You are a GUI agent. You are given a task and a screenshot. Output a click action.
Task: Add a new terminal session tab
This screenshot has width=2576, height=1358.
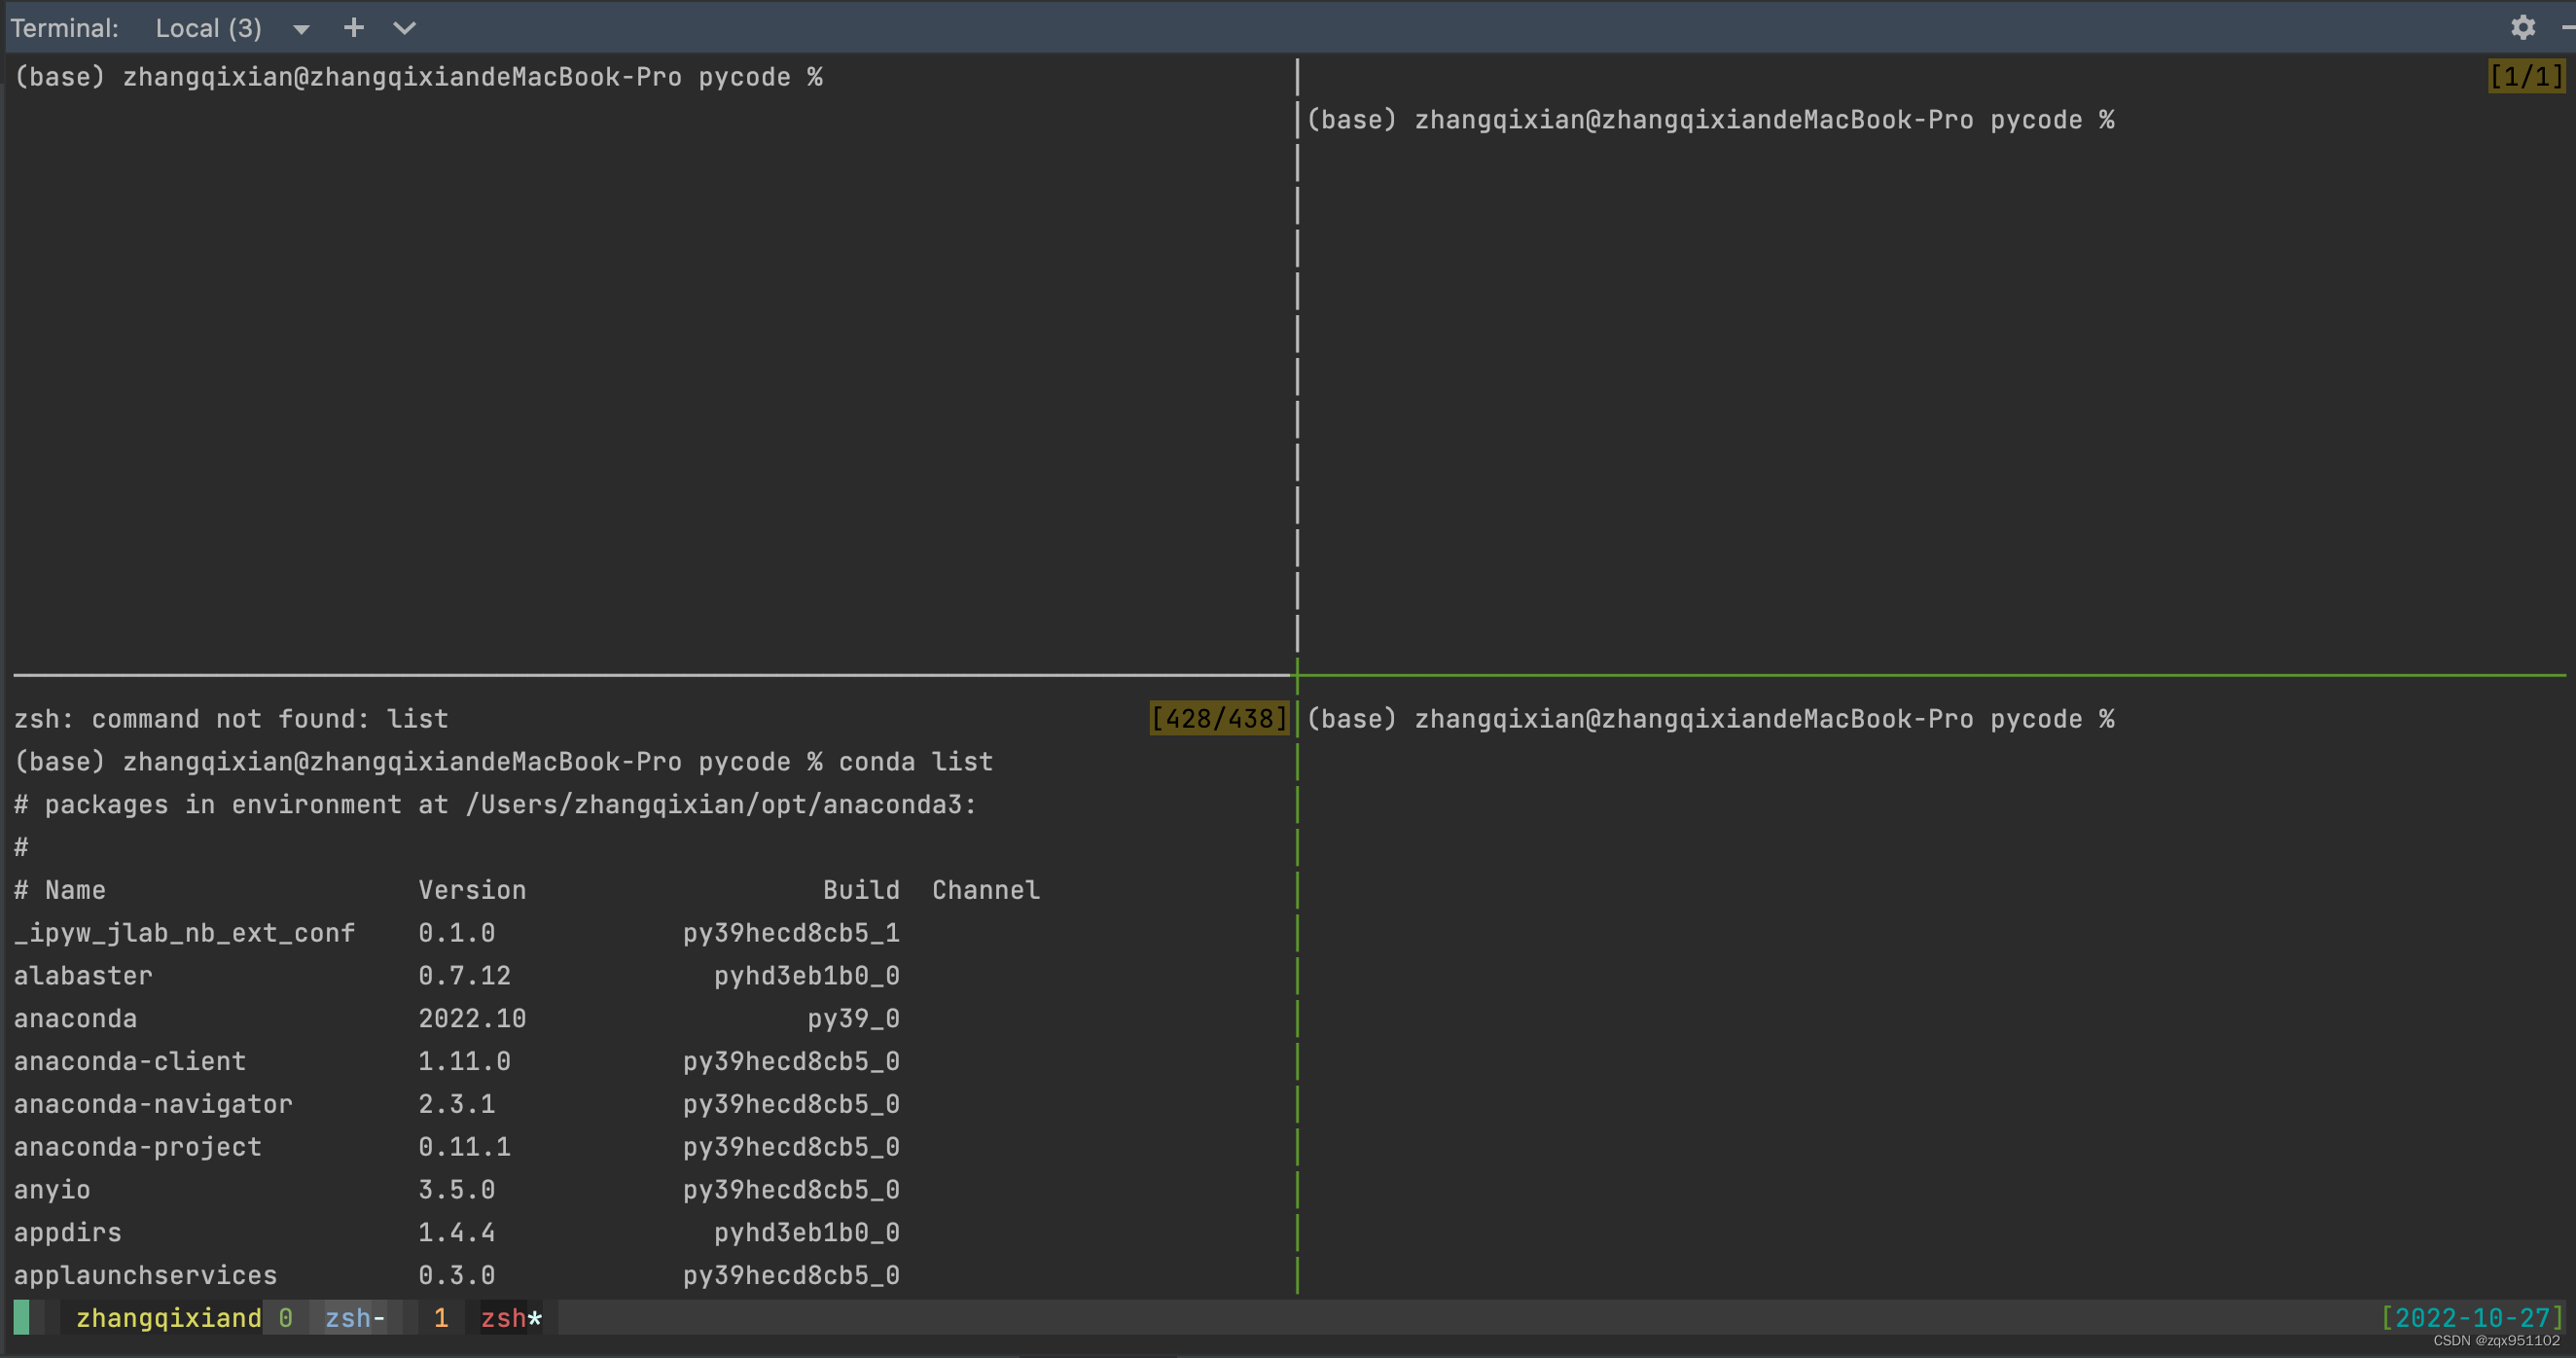[x=353, y=28]
